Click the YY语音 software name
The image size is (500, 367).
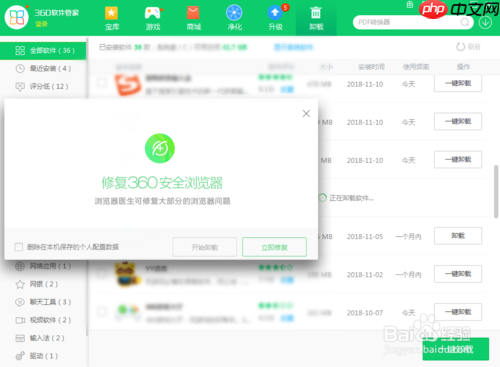[156, 268]
